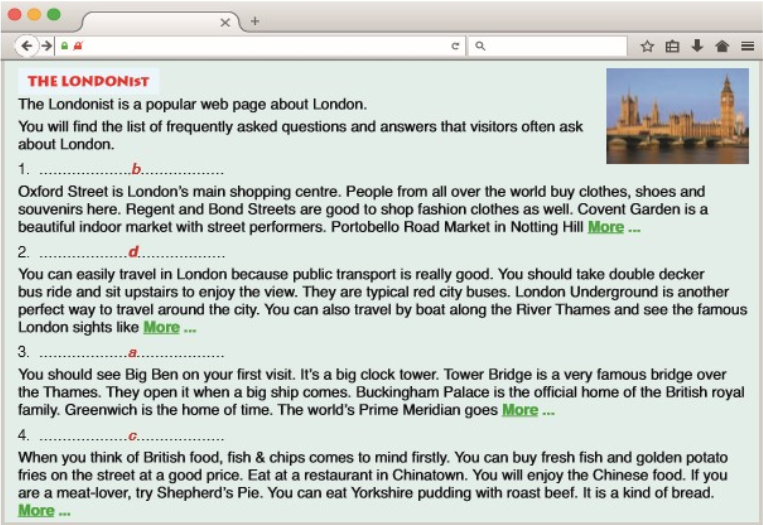Open the bookmarks list icon
763x525 pixels.
672,46
